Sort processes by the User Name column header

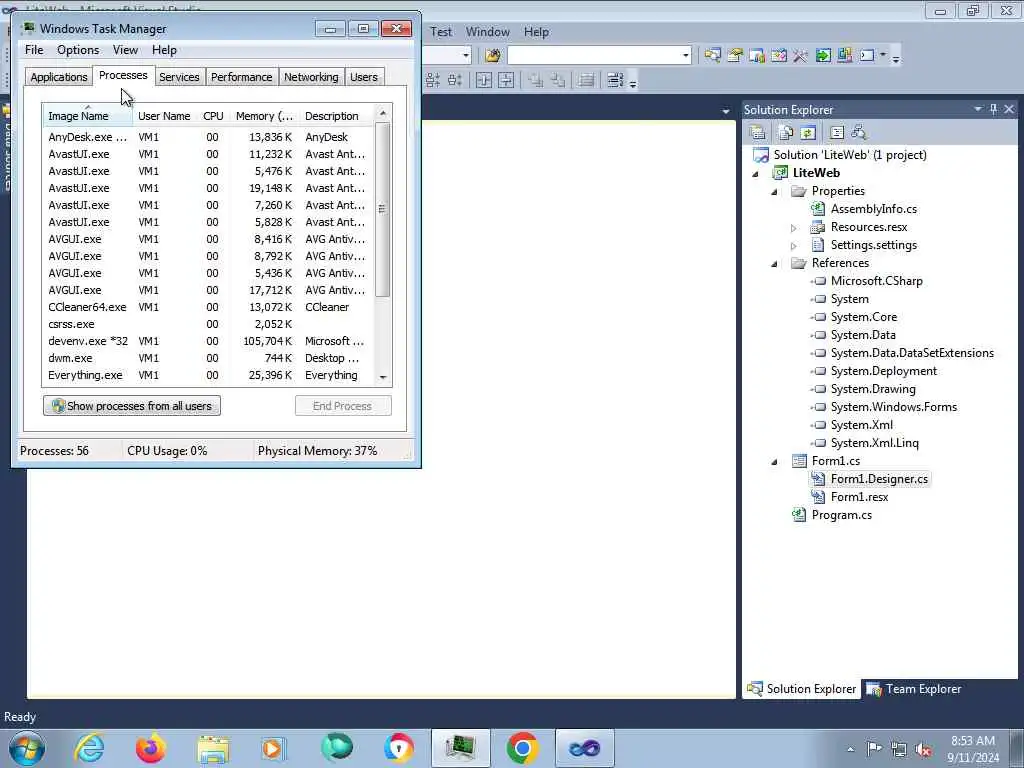tap(164, 116)
